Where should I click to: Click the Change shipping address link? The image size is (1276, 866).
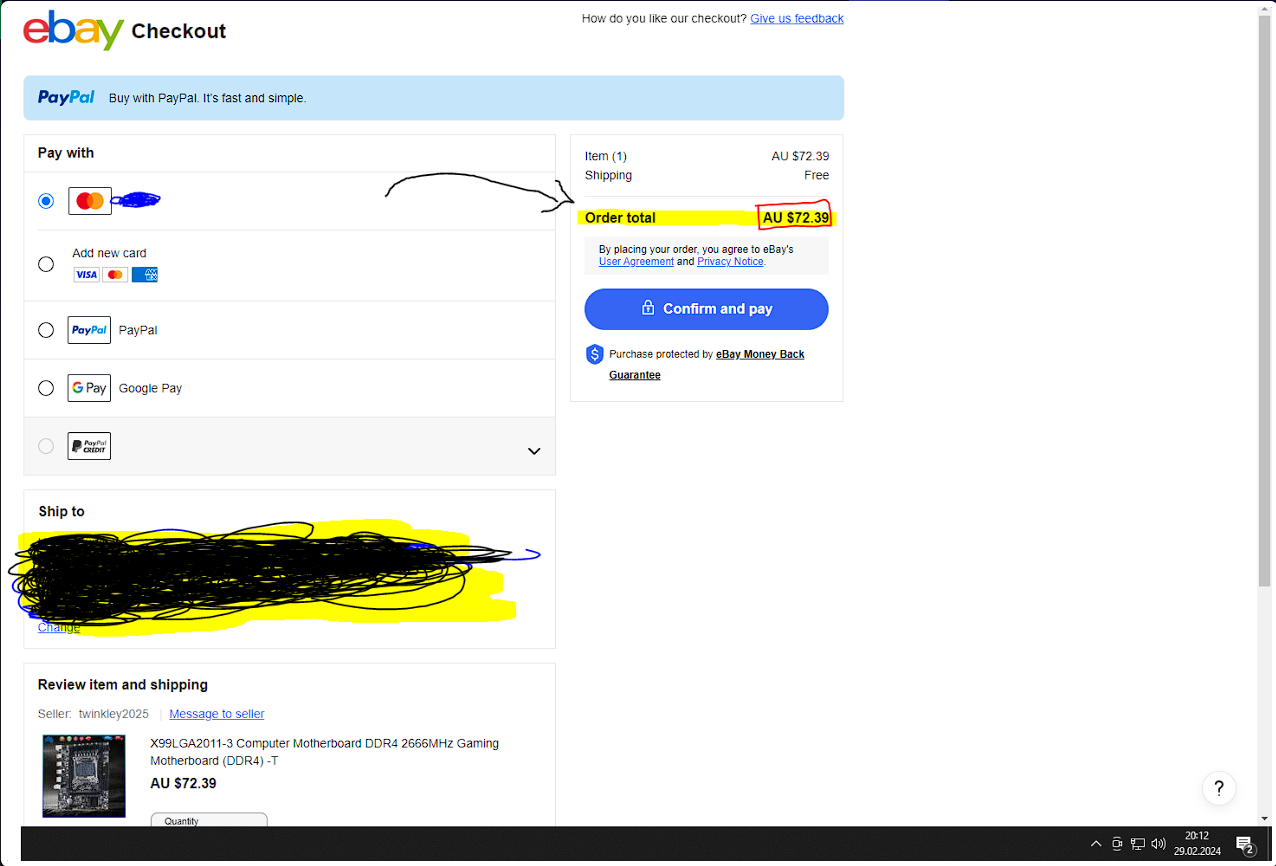click(58, 627)
